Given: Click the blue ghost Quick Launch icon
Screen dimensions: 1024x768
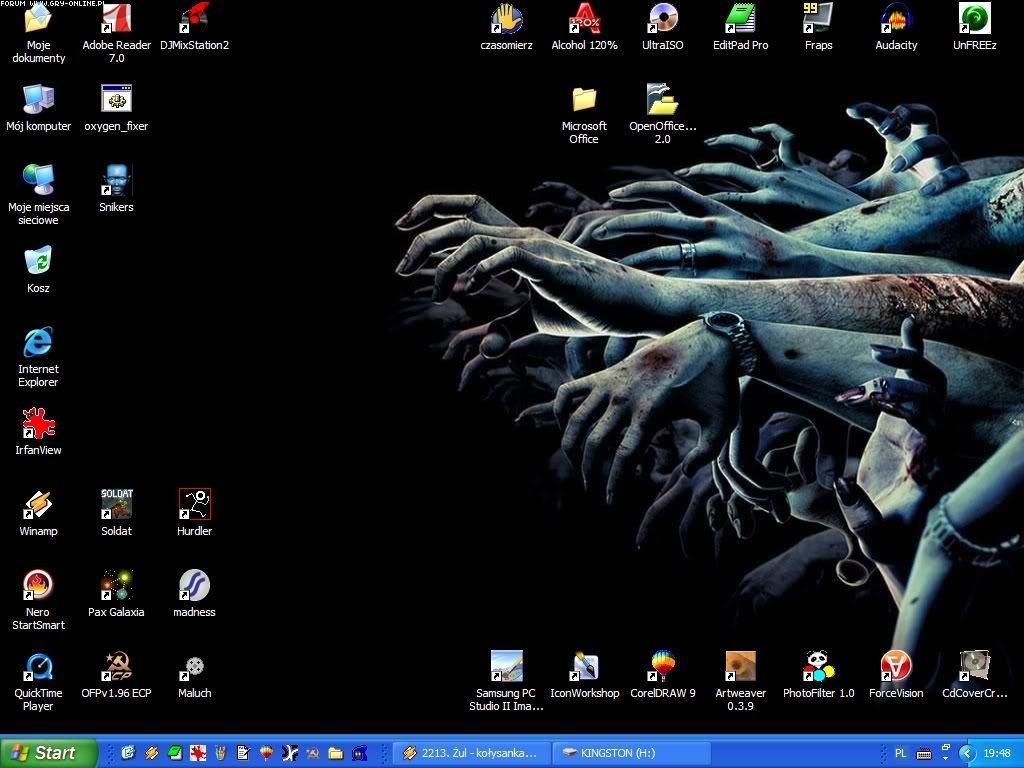Looking at the screenshot, I should [359, 753].
